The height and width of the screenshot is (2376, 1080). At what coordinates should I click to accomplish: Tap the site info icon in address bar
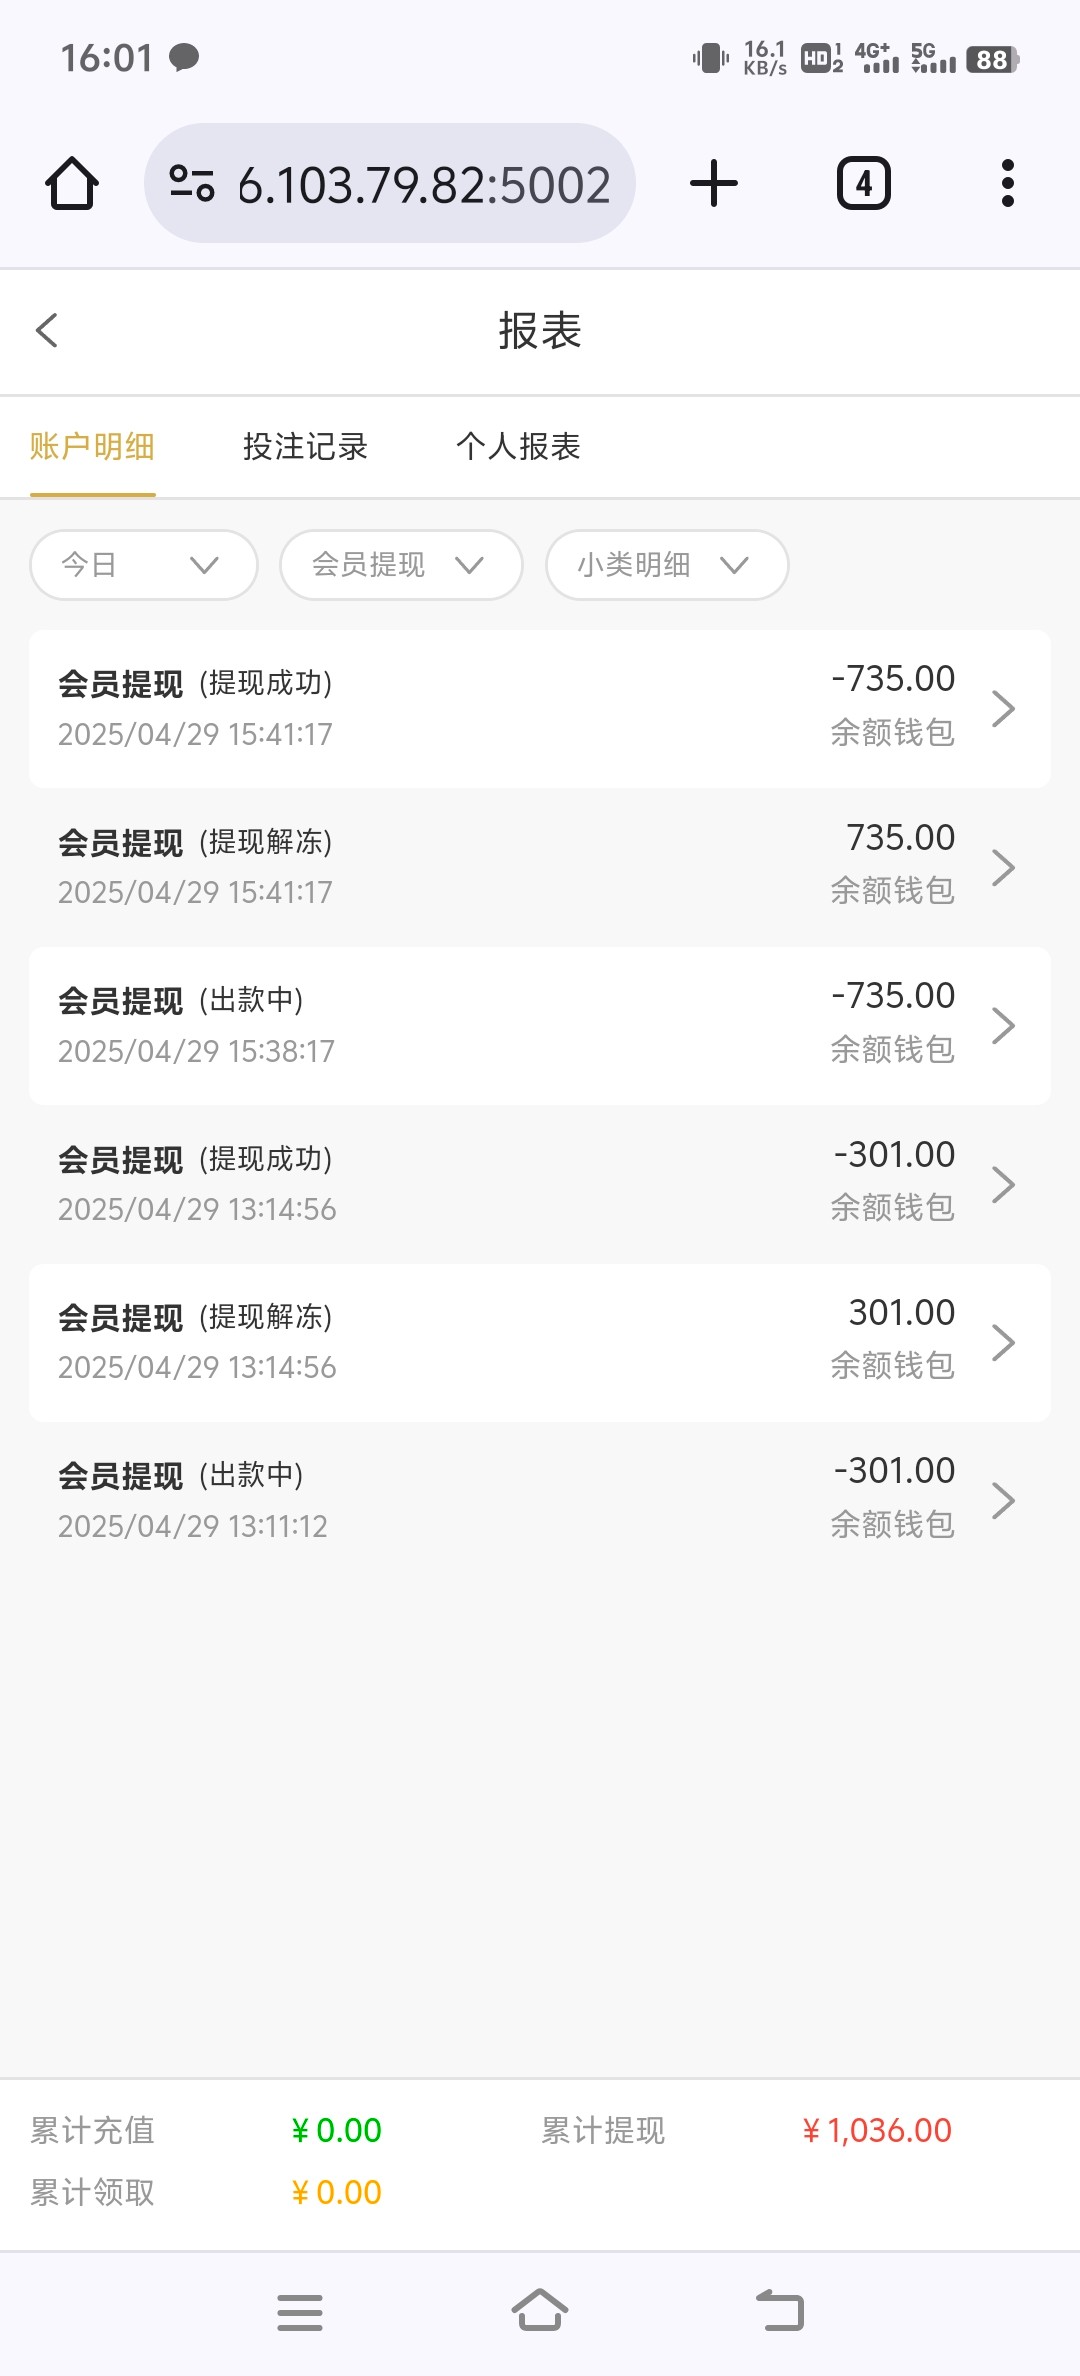coord(192,184)
